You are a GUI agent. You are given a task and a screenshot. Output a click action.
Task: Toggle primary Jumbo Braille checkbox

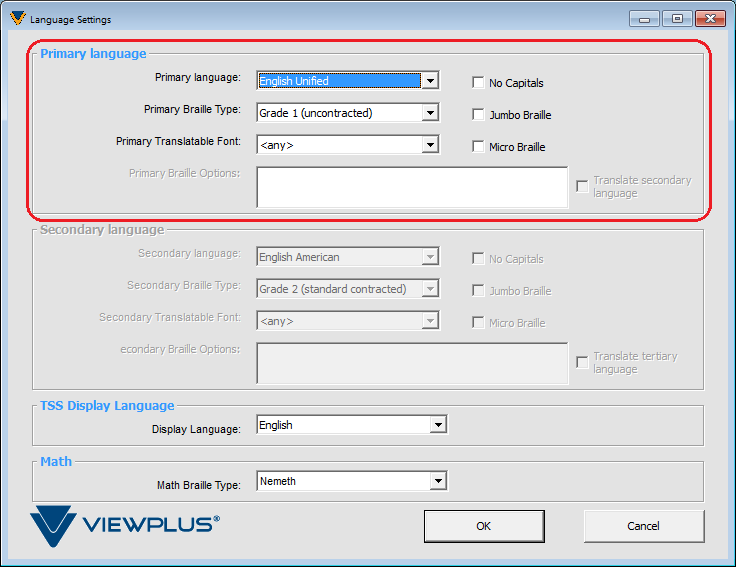(x=479, y=115)
